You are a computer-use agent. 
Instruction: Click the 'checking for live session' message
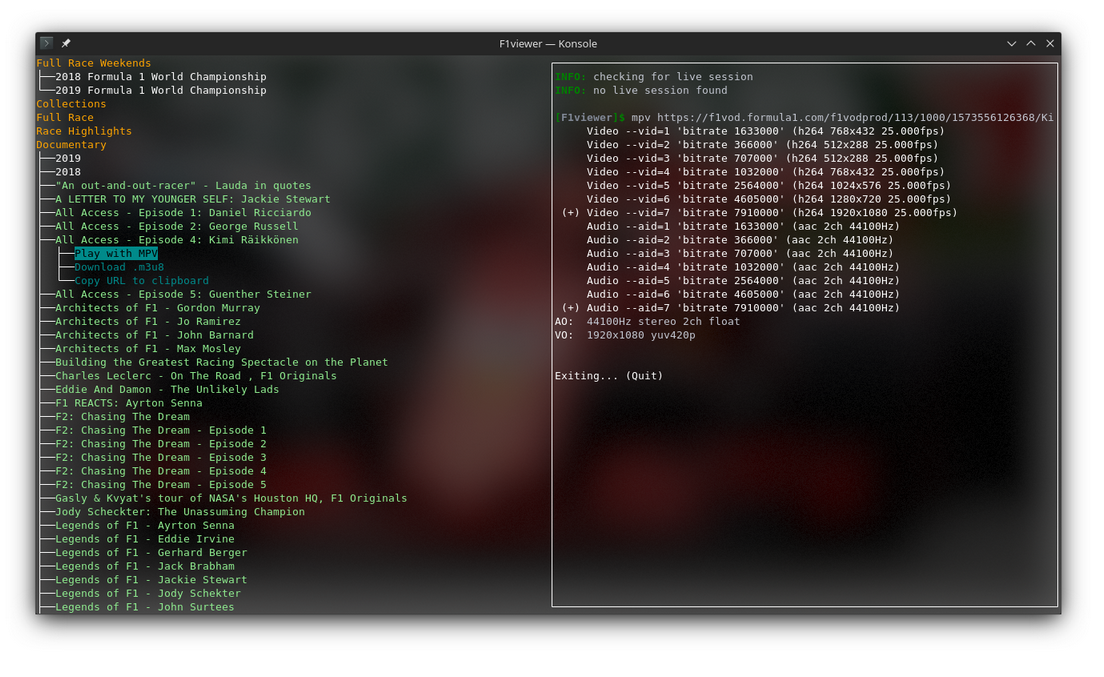coord(673,77)
